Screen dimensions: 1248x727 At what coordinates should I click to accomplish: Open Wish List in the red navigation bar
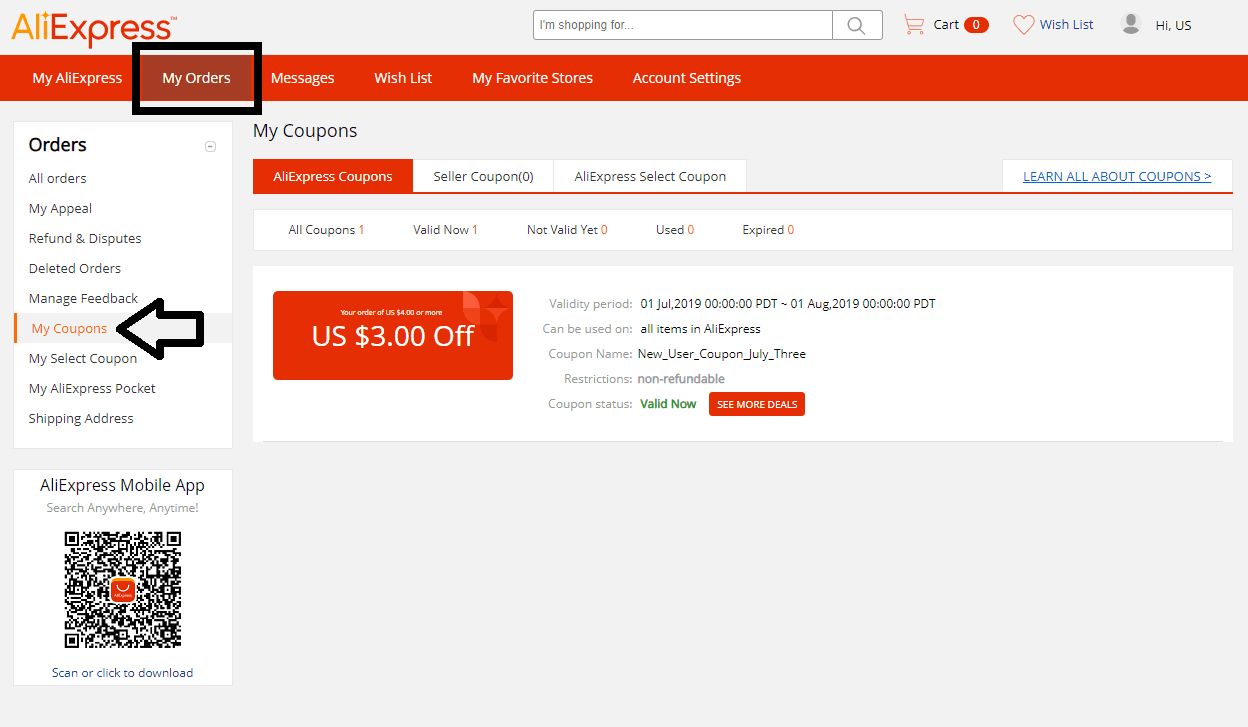[x=403, y=78]
